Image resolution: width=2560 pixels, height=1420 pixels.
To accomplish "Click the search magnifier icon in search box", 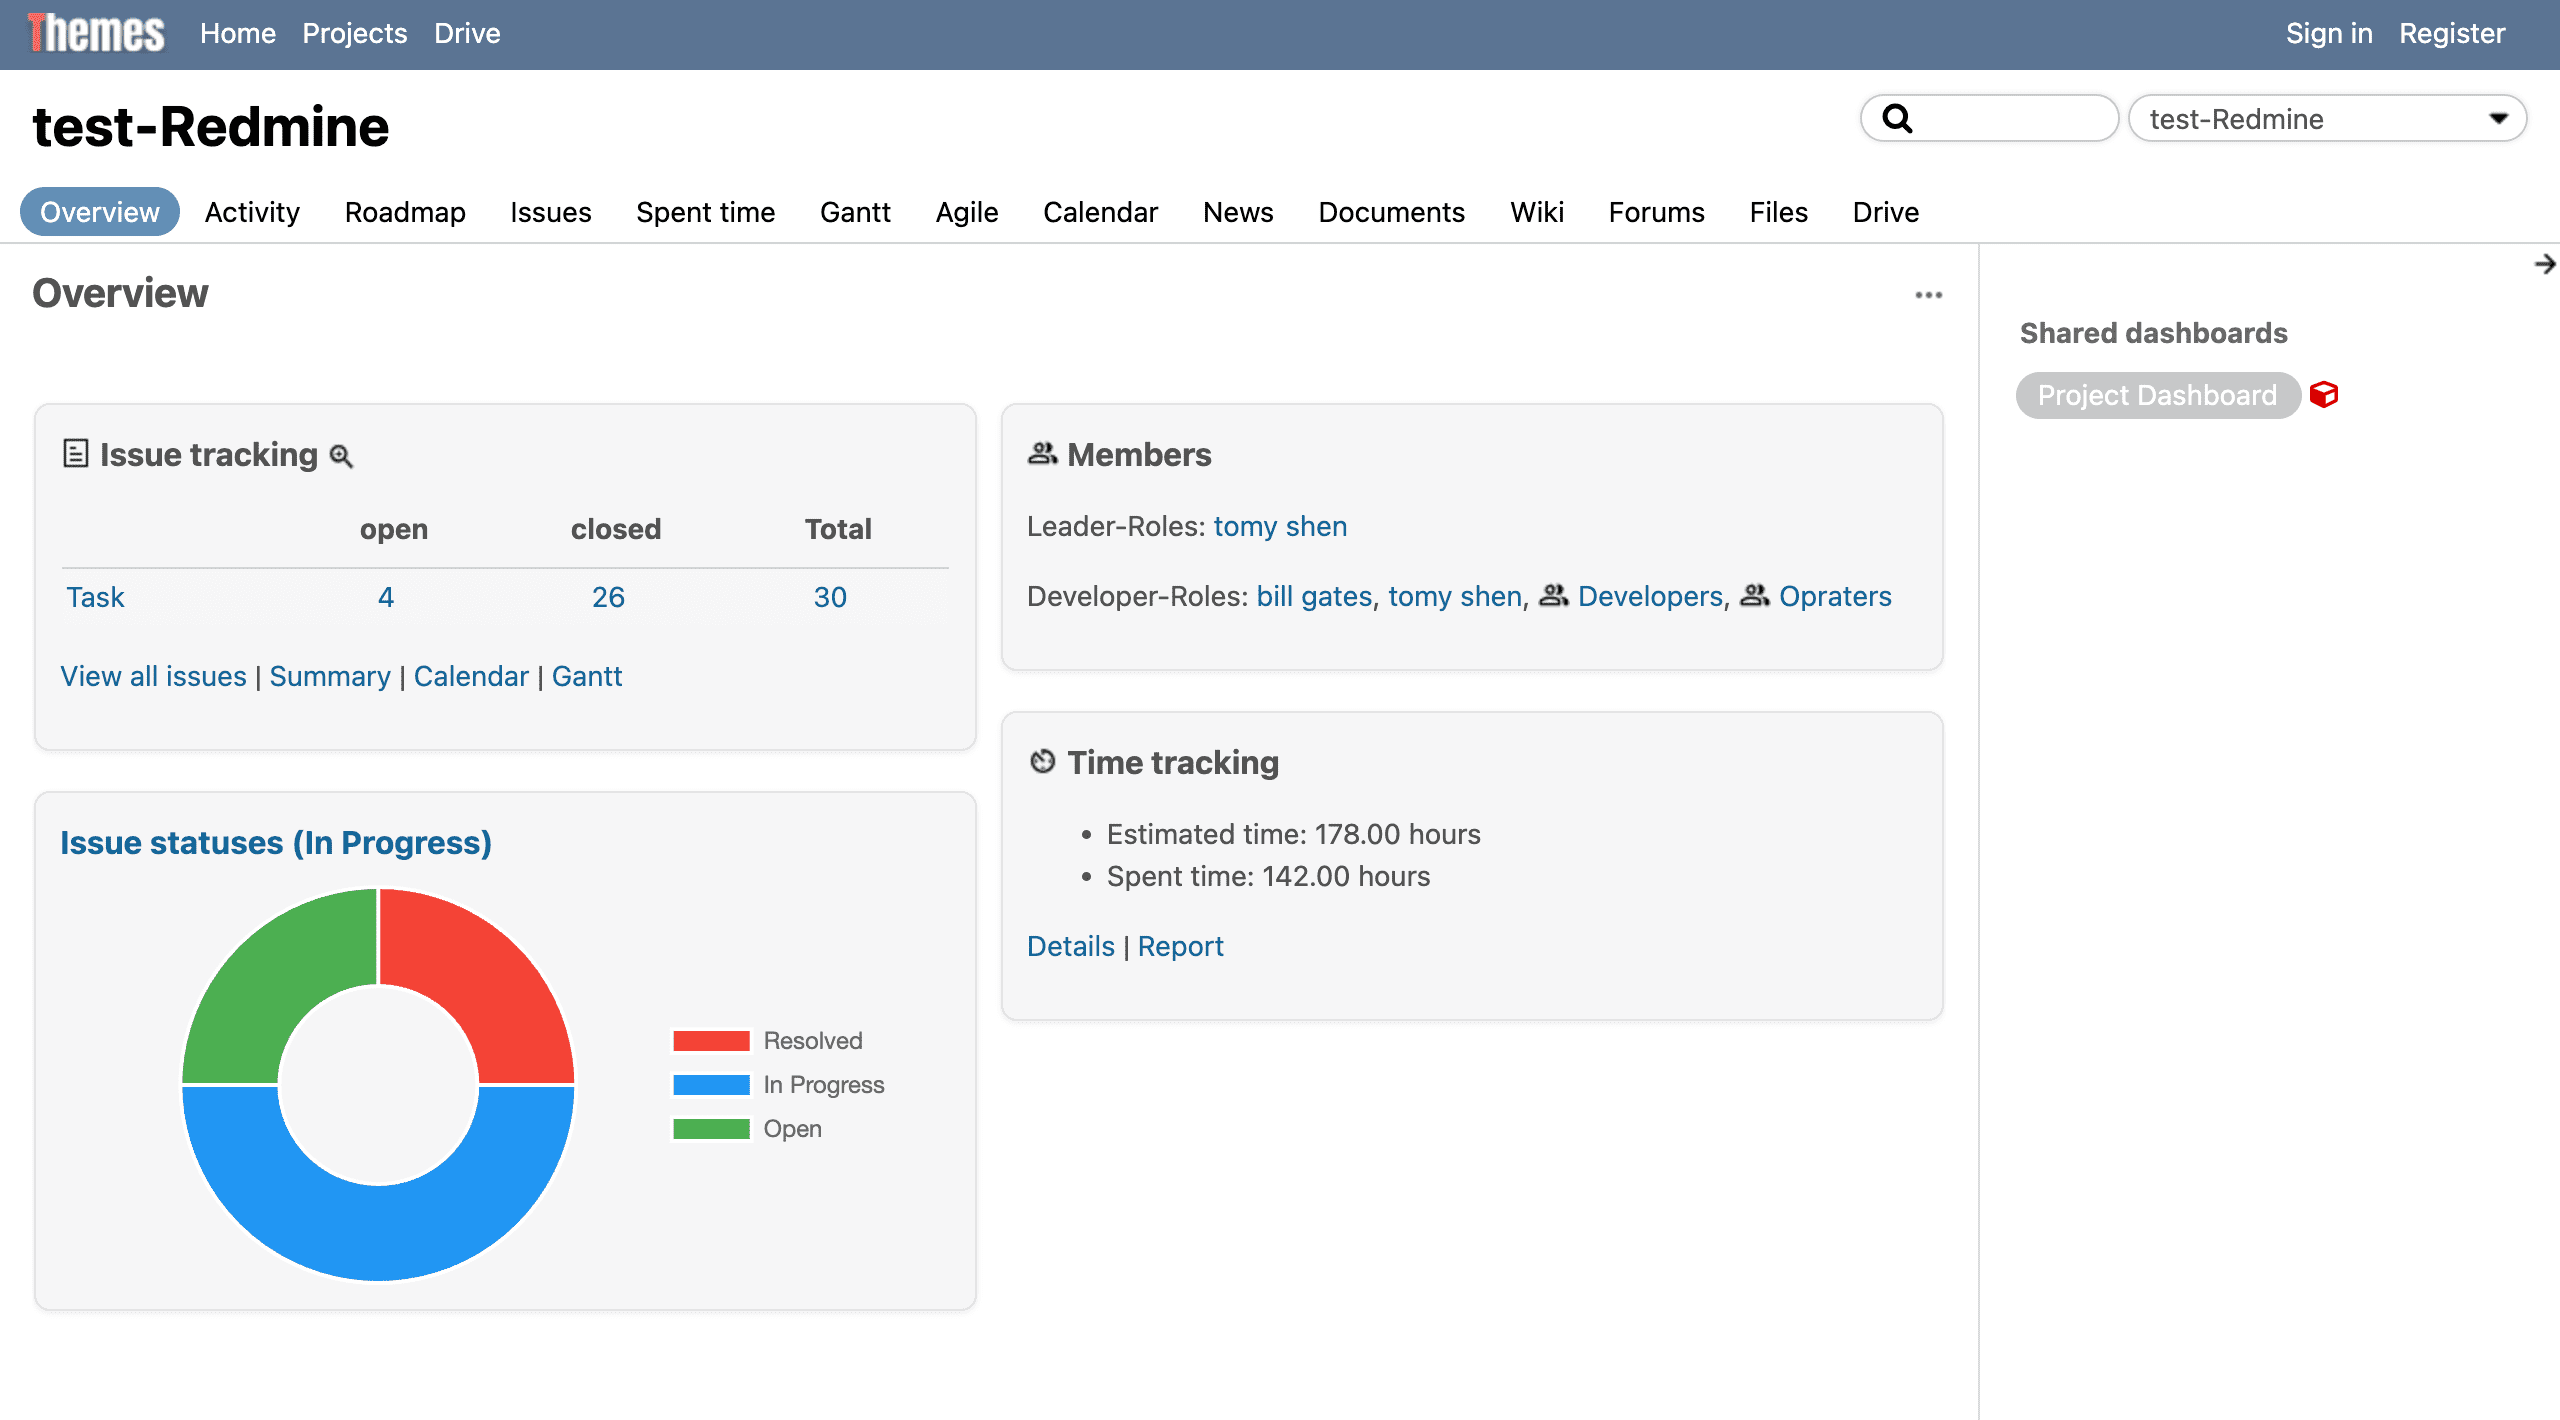I will pos(1897,119).
